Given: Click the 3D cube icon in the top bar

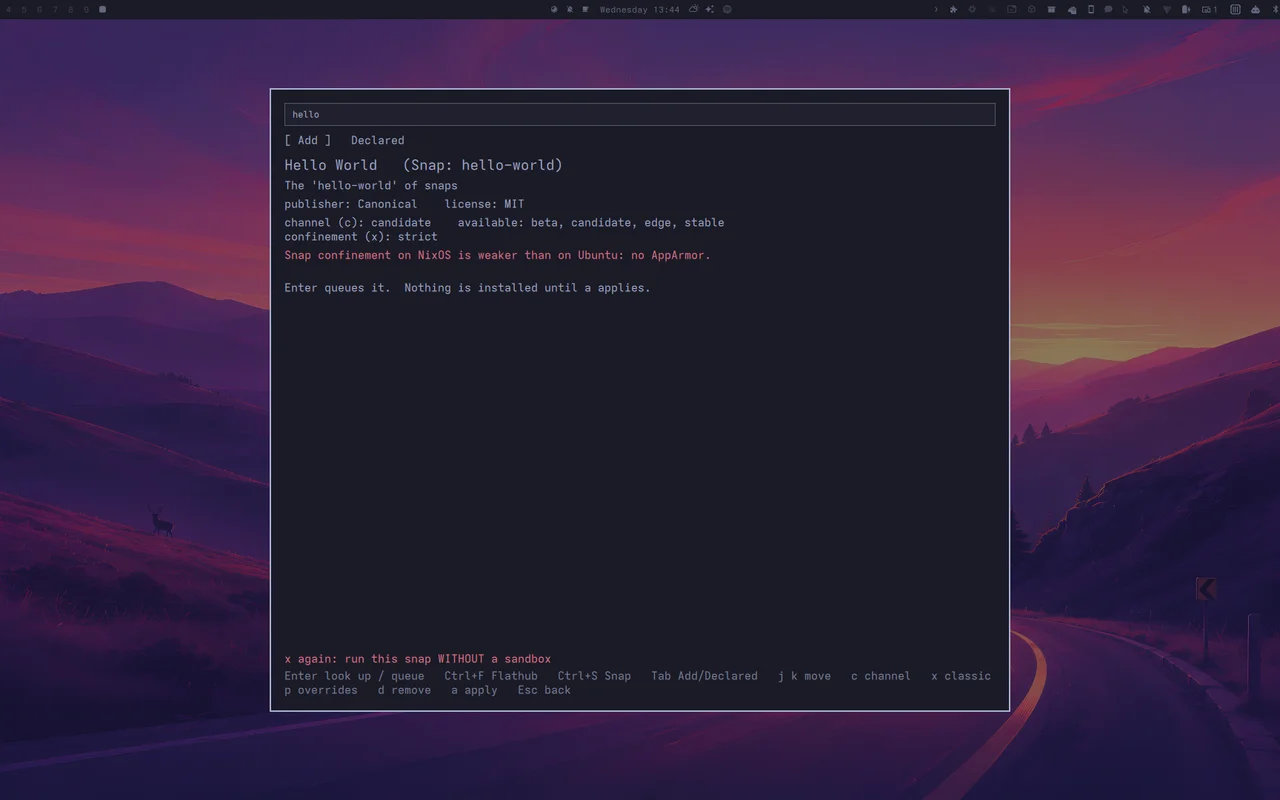Looking at the screenshot, I should 1031,9.
